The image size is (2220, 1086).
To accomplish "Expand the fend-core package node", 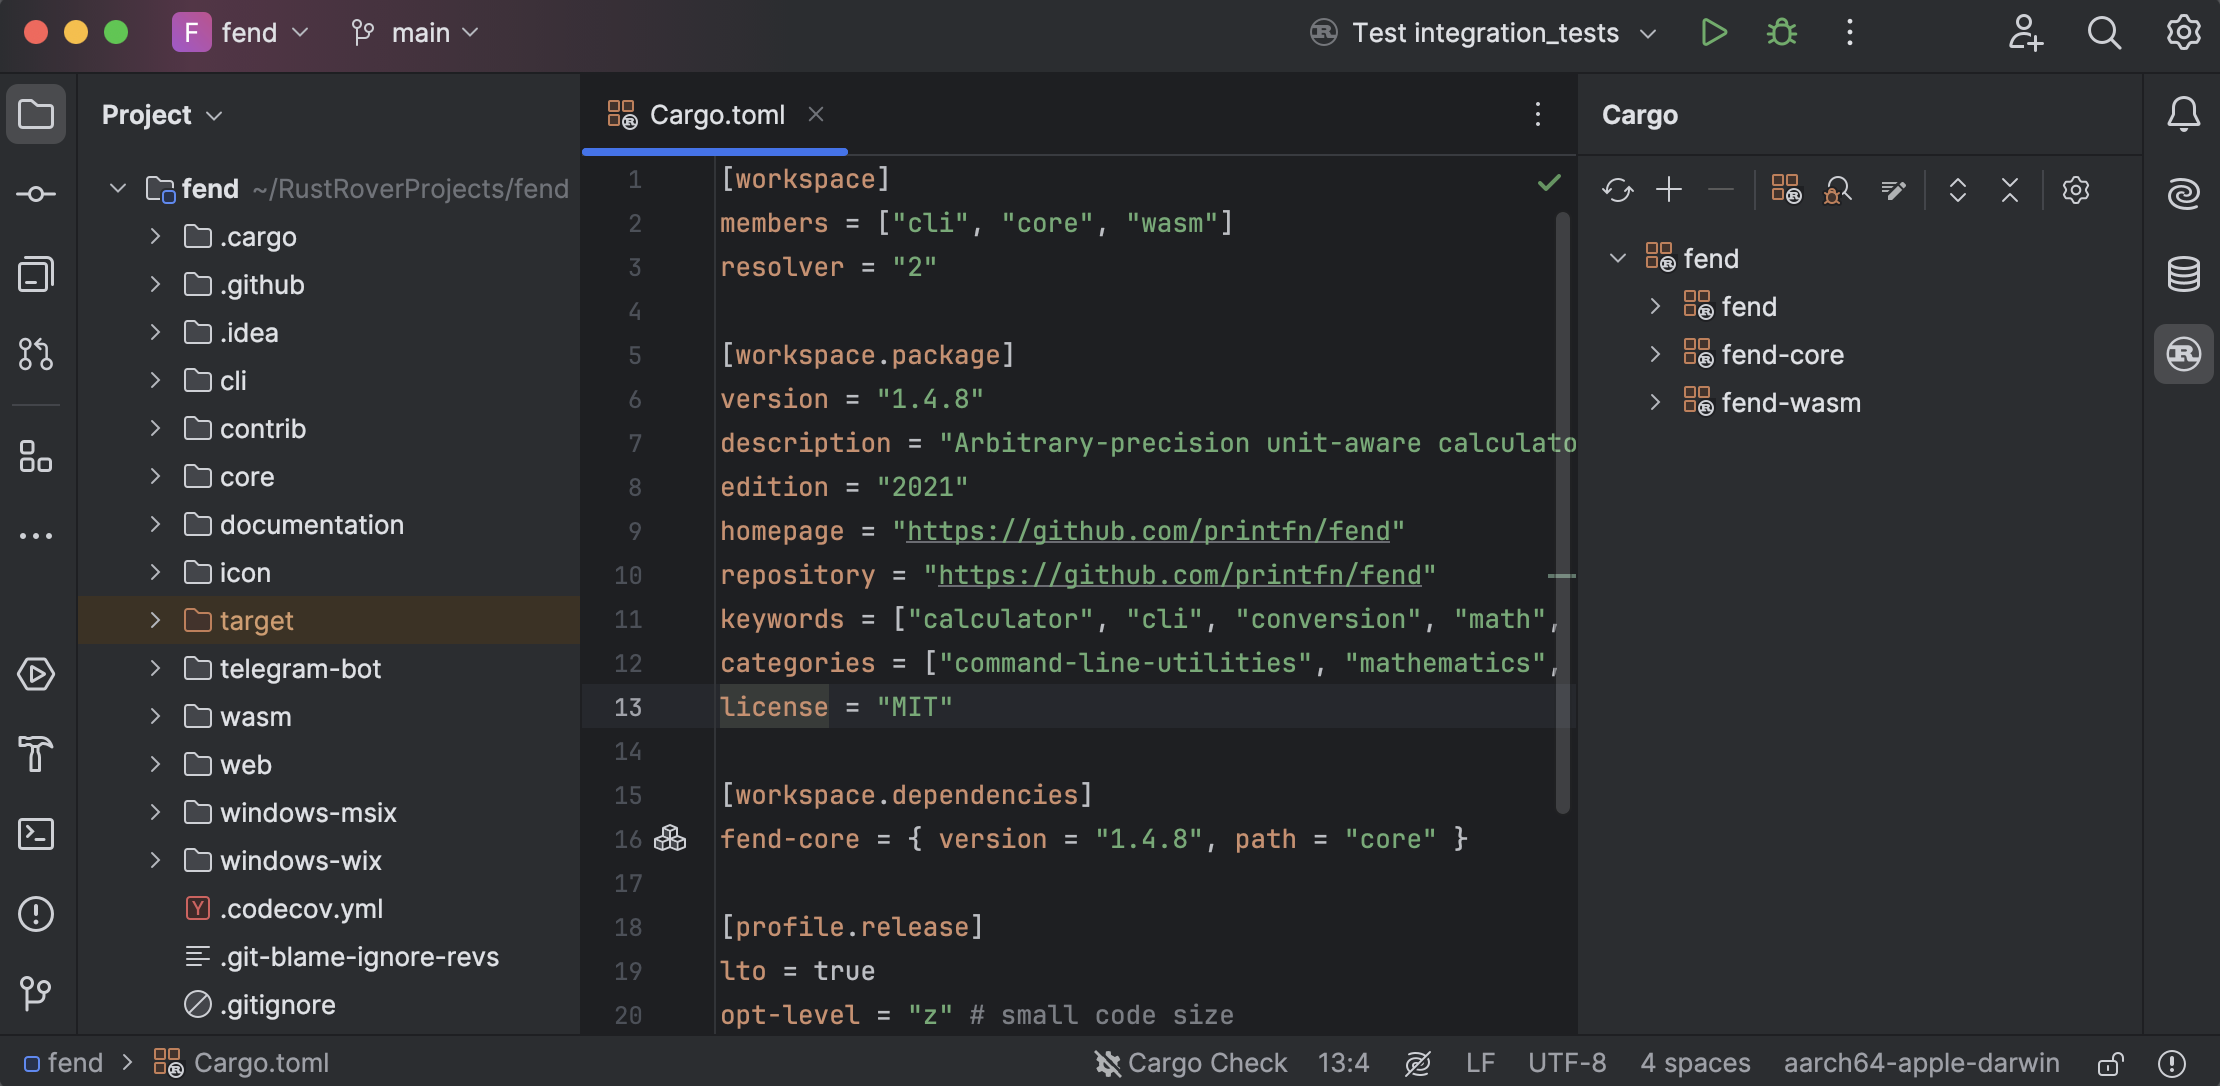I will (x=1655, y=354).
